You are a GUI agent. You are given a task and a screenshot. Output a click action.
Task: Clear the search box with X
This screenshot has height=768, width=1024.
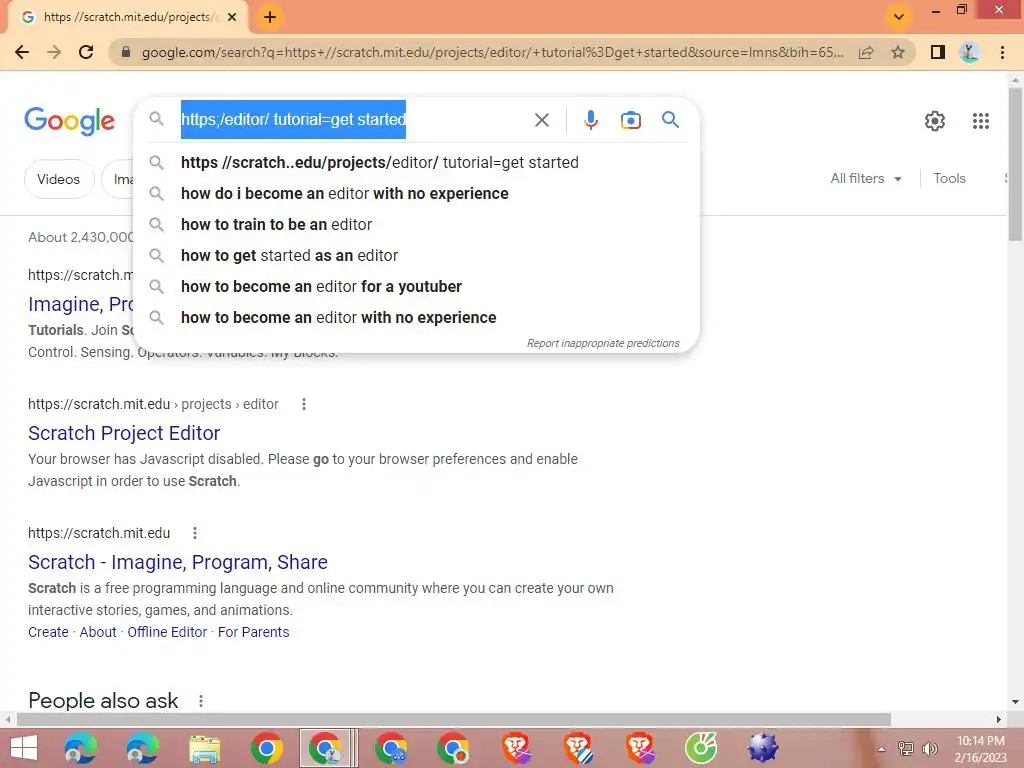[541, 120]
